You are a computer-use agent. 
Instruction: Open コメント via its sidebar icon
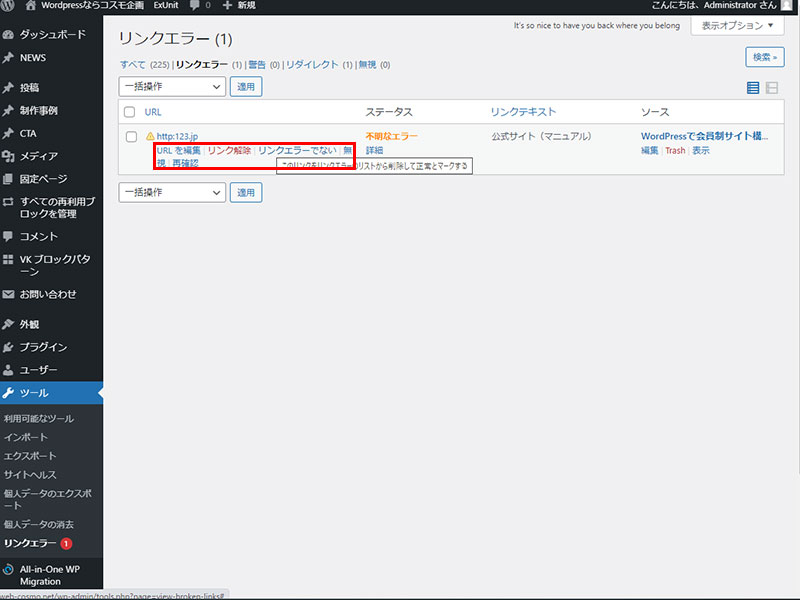[x=10, y=233]
